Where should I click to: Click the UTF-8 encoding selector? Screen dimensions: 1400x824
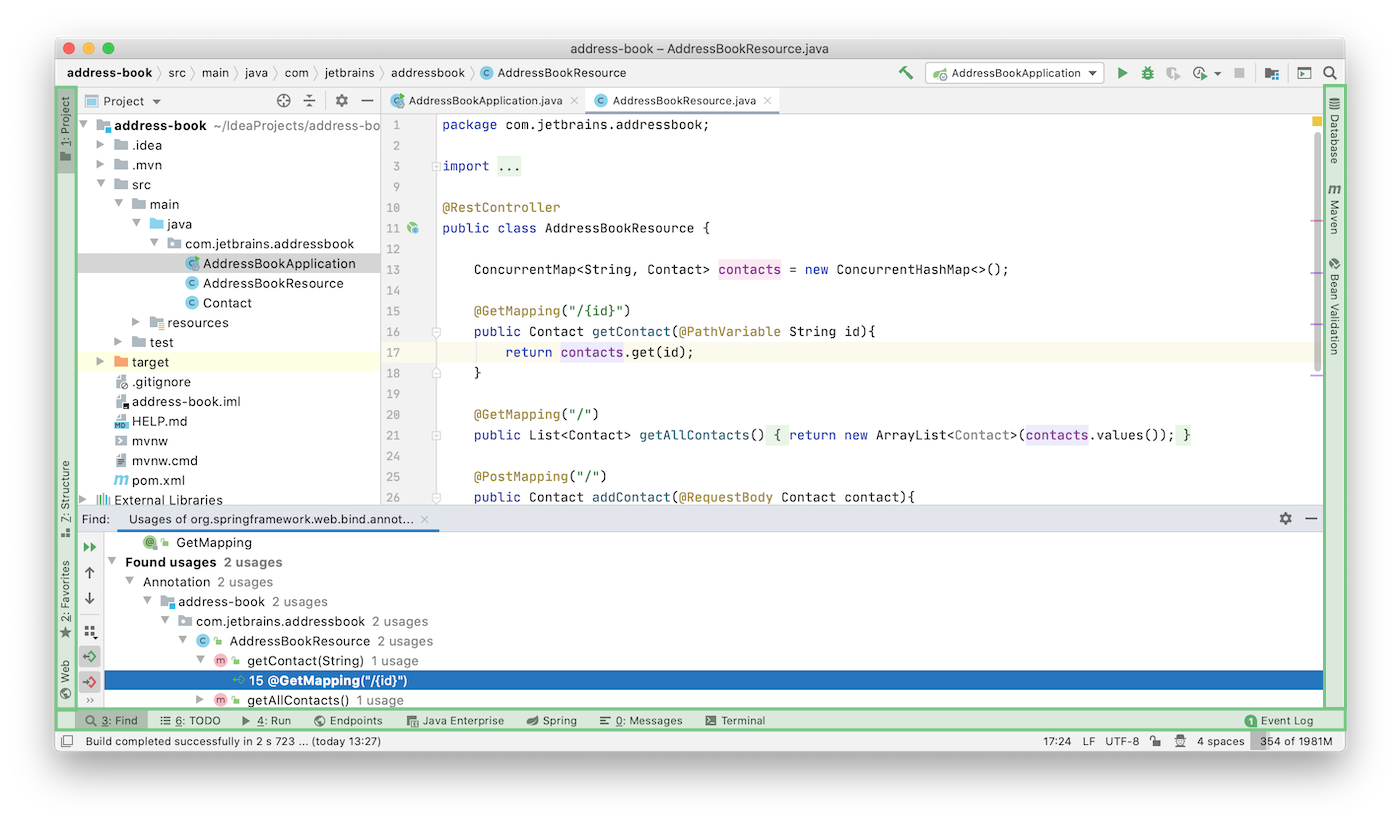click(1122, 741)
